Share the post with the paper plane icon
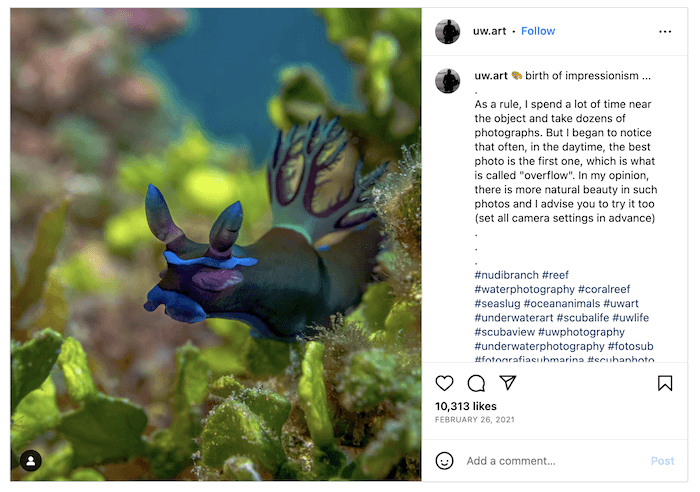Screen dimensions: 700x492 click(x=508, y=383)
